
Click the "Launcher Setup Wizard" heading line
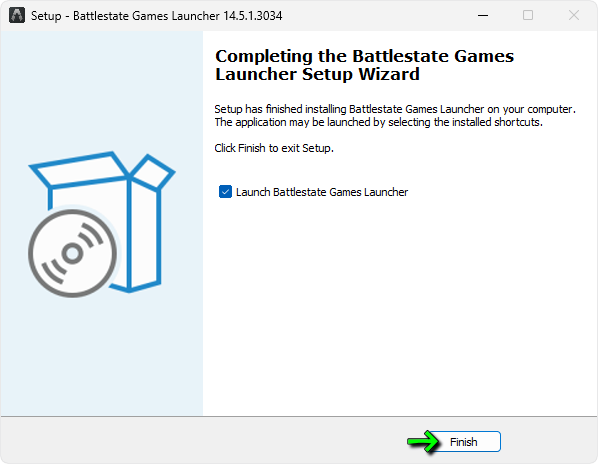click(317, 74)
